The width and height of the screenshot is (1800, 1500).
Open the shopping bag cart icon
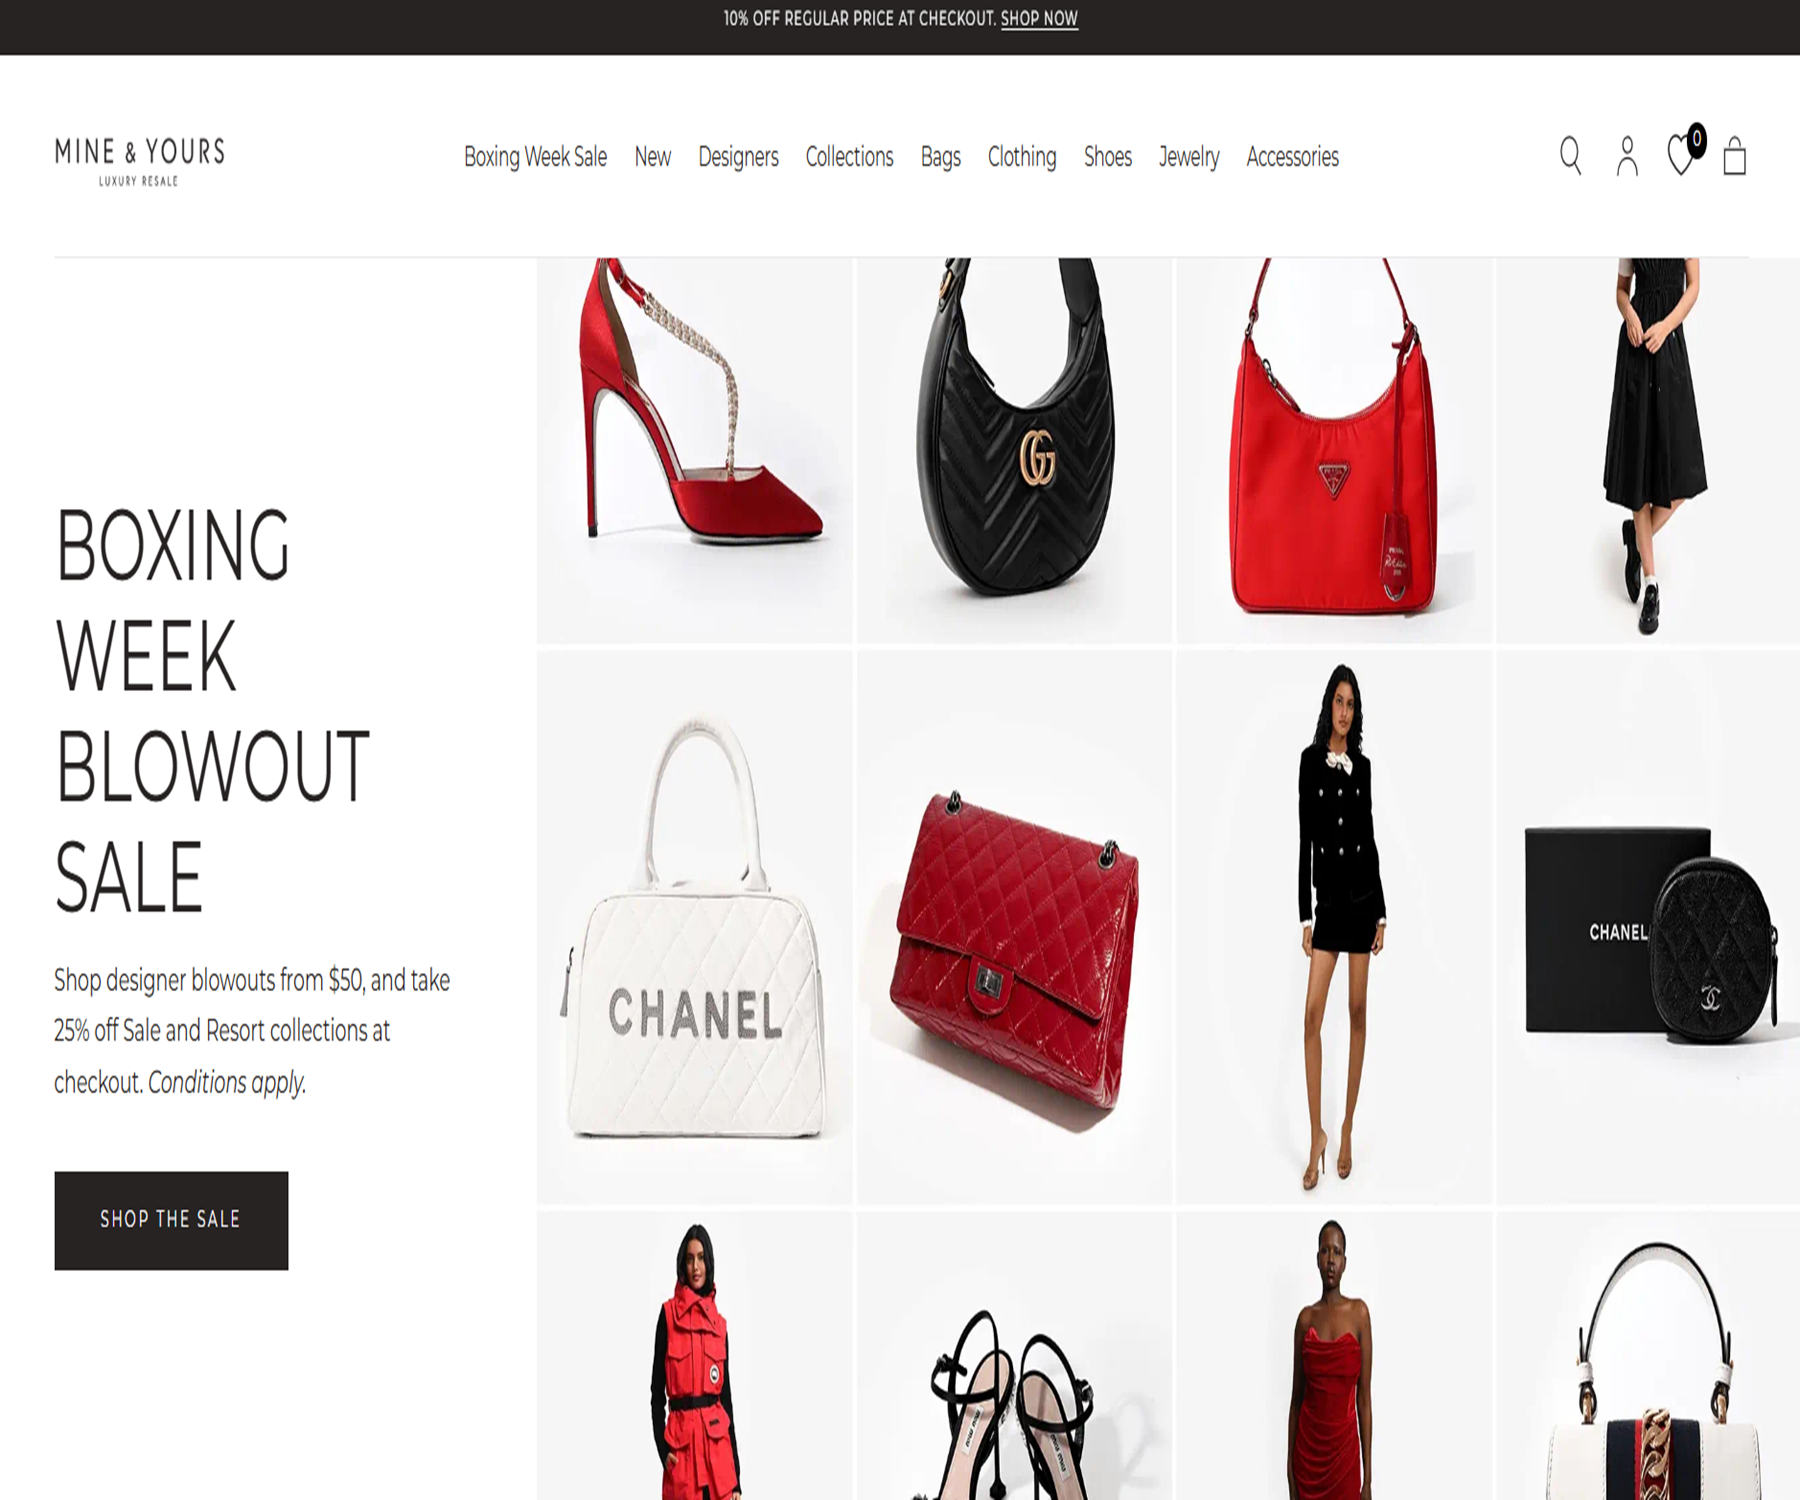tap(1735, 156)
